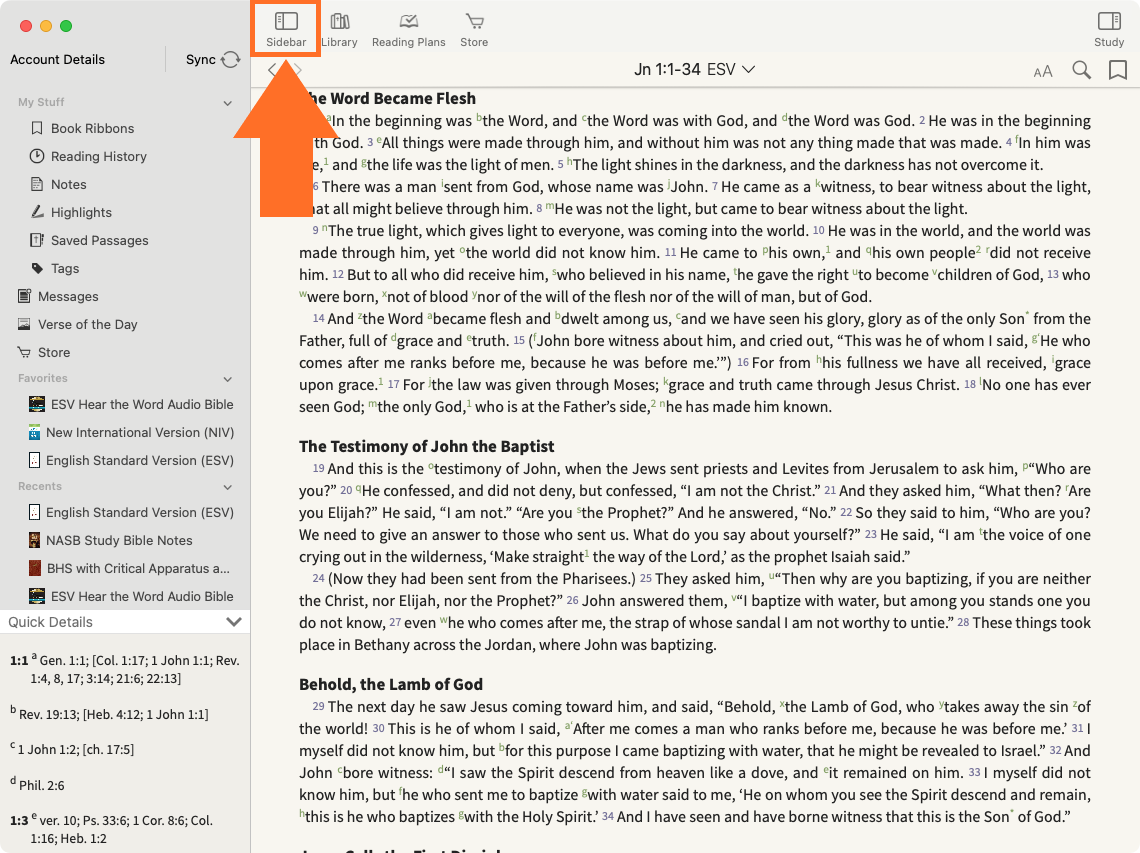Click the Verse of the Day icon
The height and width of the screenshot is (853, 1140).
pos(24,324)
